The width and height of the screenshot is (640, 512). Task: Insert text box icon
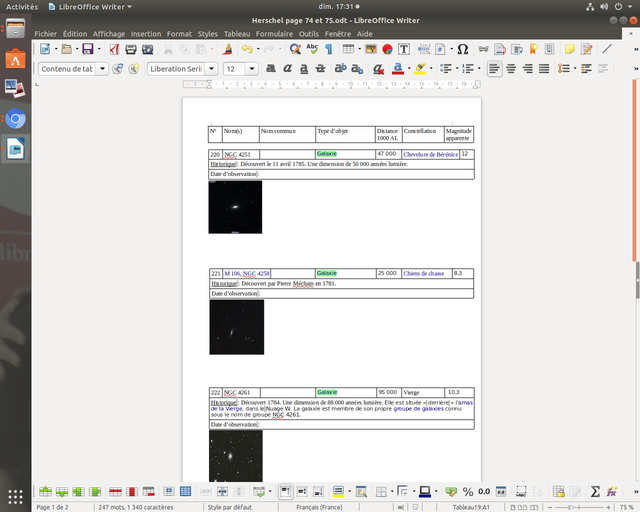pyautogui.click(x=404, y=49)
